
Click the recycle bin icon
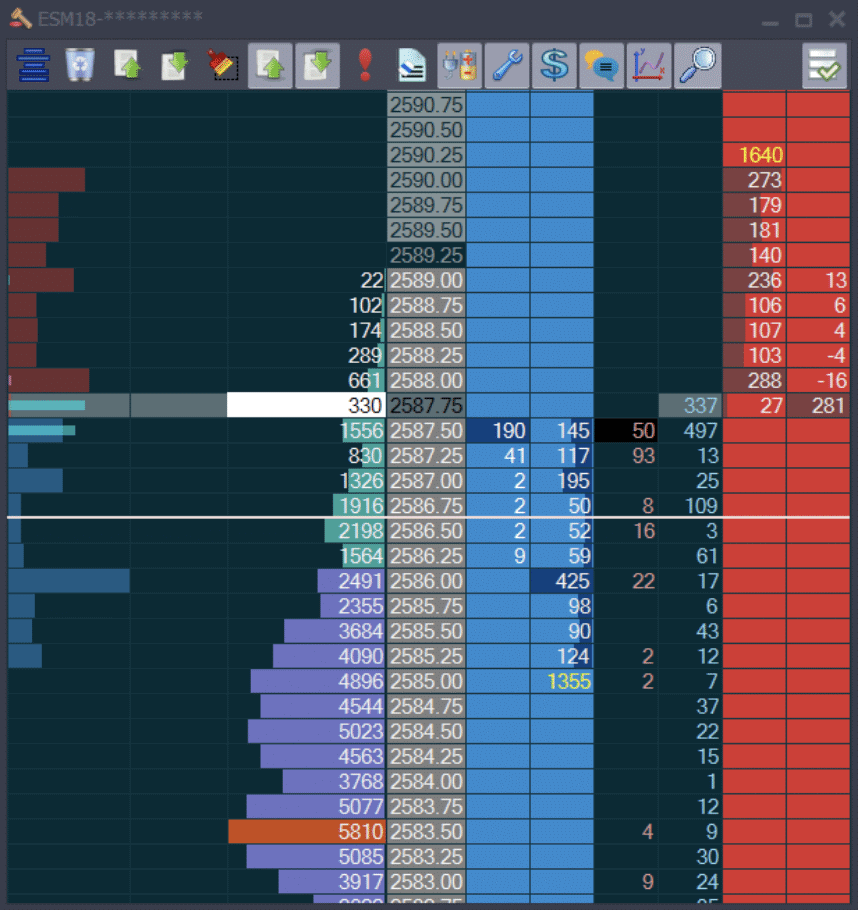pyautogui.click(x=80, y=66)
